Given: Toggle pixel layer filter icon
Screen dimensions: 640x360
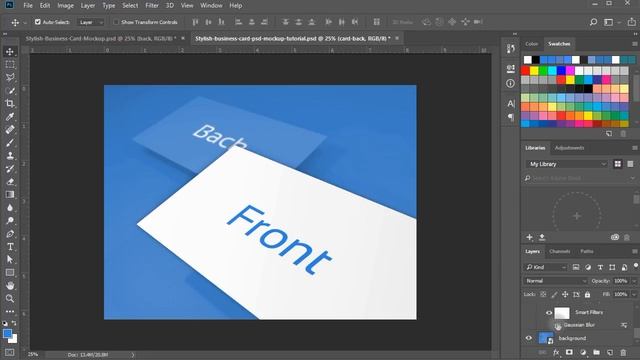Looking at the screenshot, I should [x=576, y=267].
